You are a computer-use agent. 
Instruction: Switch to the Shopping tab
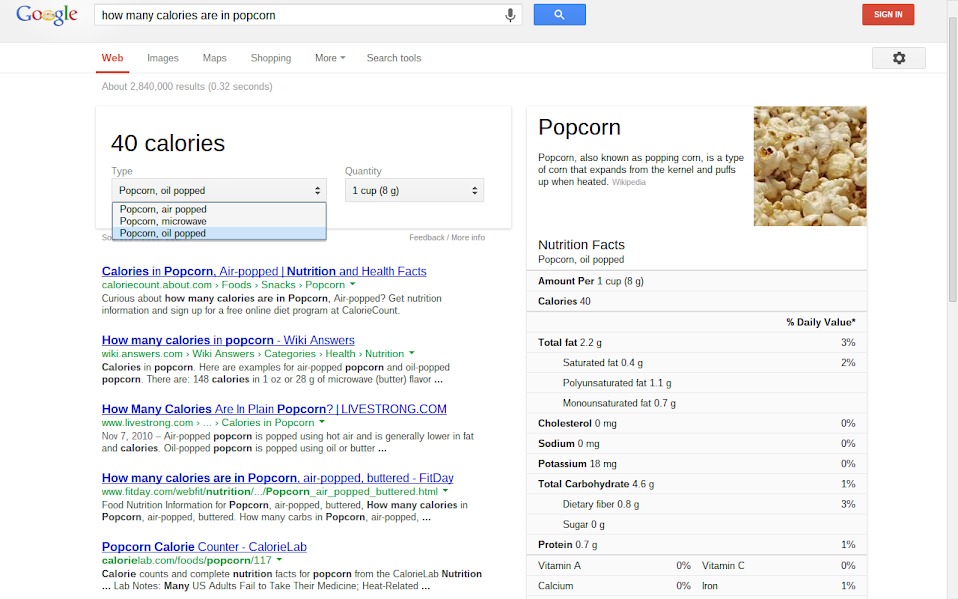coord(271,58)
